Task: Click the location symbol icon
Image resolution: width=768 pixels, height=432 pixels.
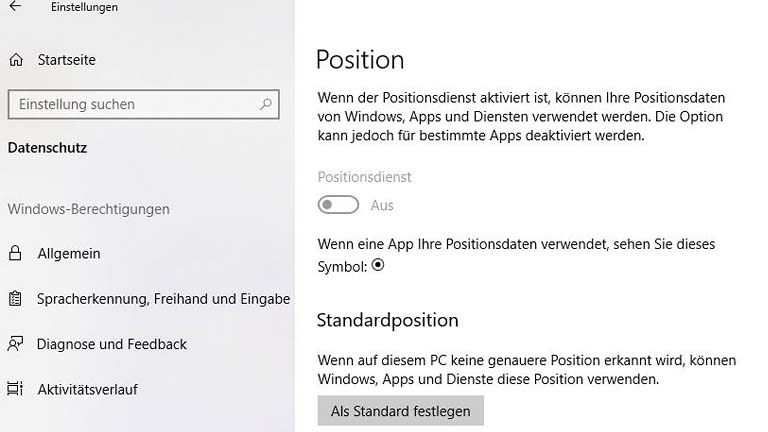Action: [378, 266]
